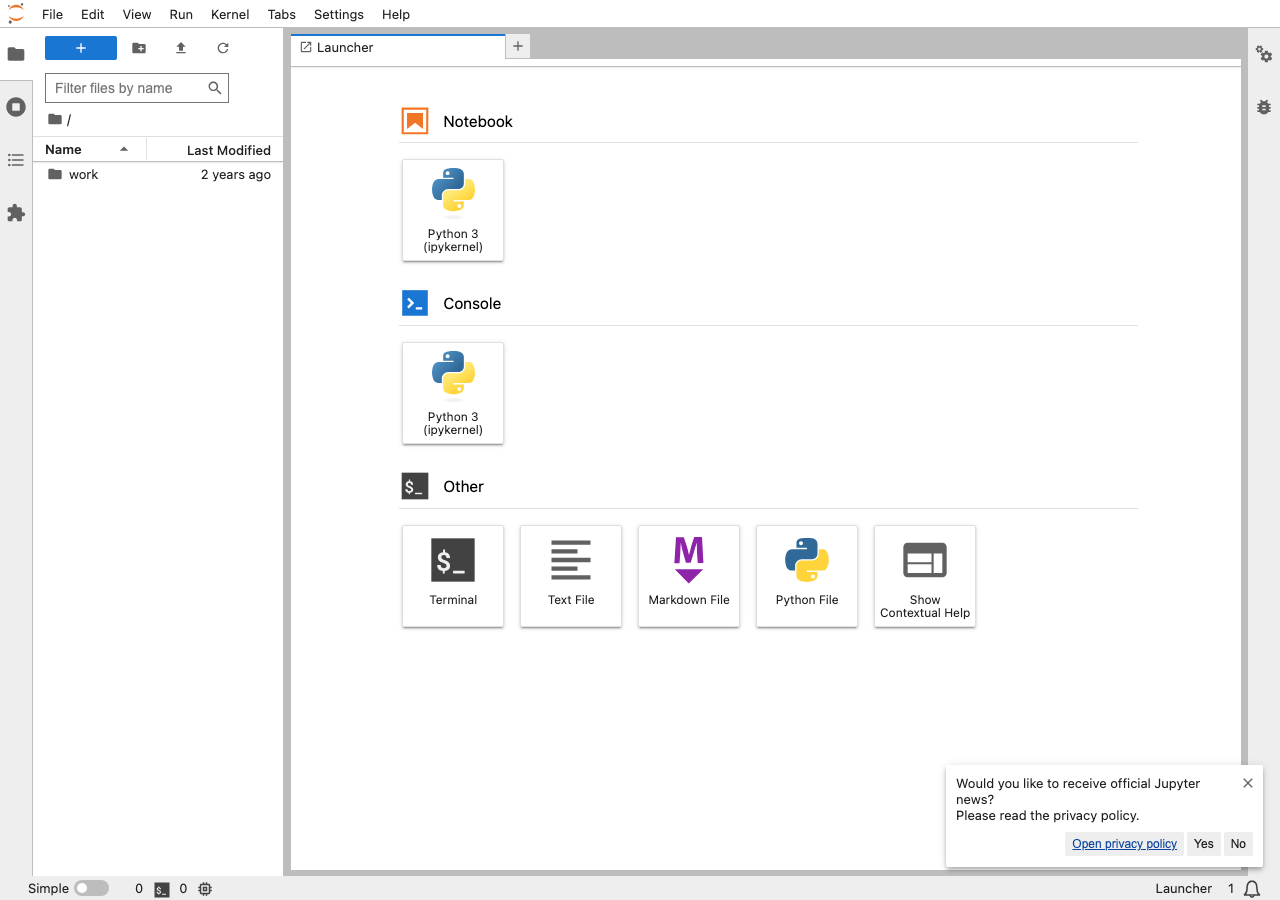Focus the Filter files by name field

(x=137, y=88)
